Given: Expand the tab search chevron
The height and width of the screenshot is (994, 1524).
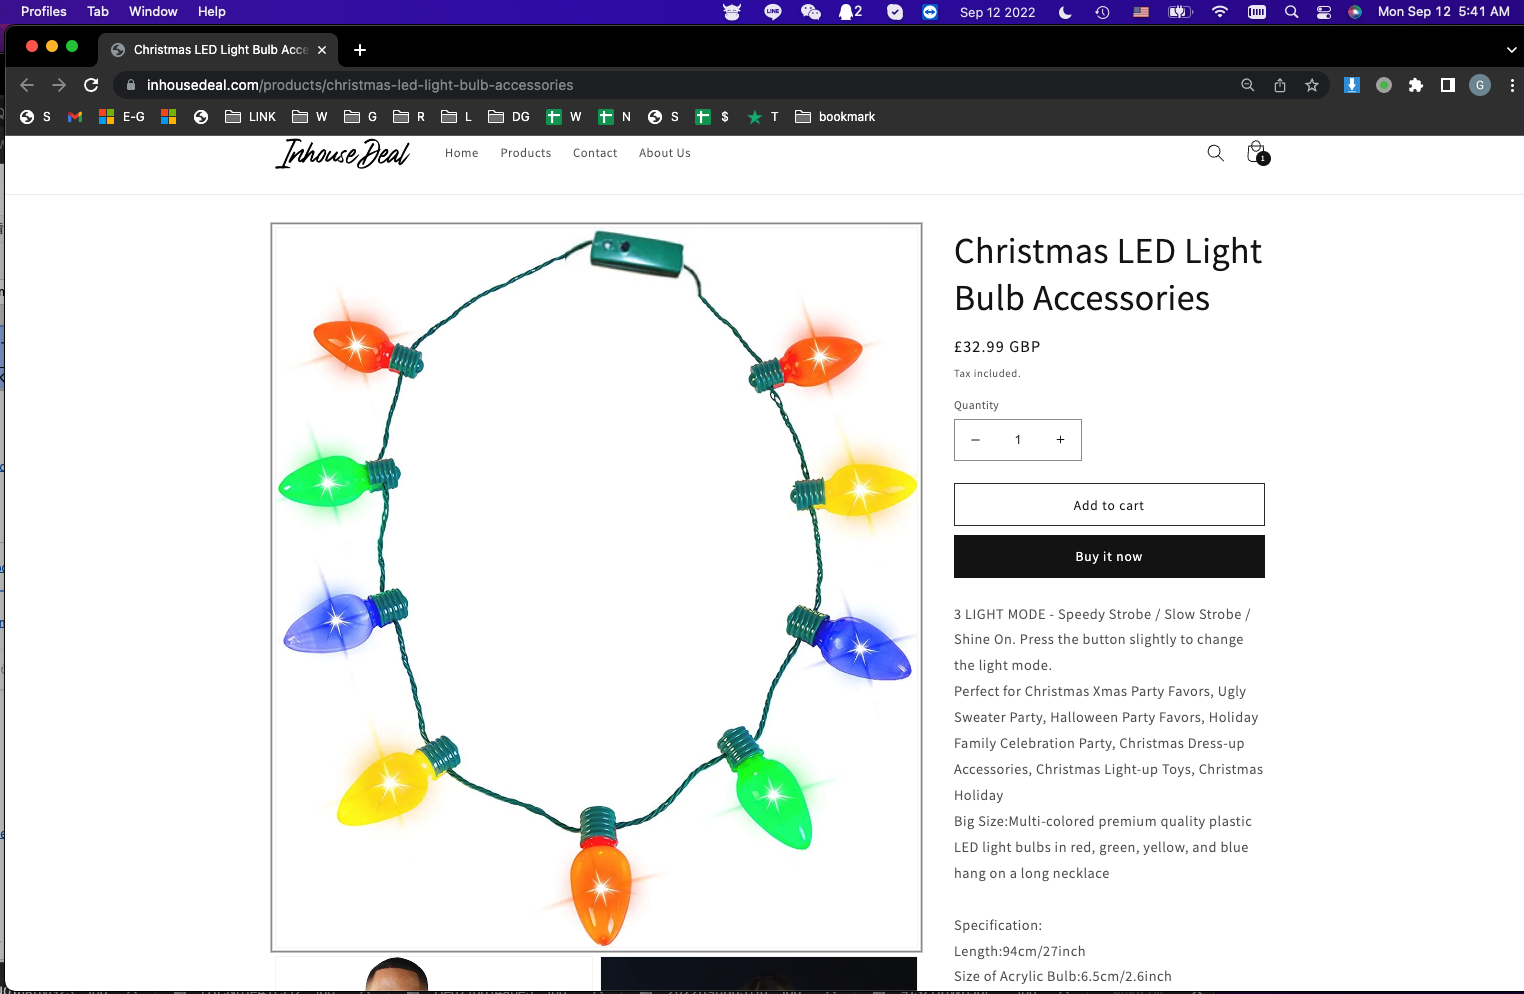Looking at the screenshot, I should [1511, 50].
